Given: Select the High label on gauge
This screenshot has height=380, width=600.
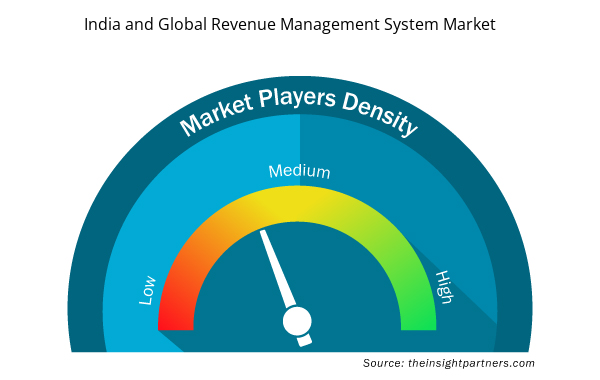Looking at the screenshot, I should pyautogui.click(x=444, y=287).
